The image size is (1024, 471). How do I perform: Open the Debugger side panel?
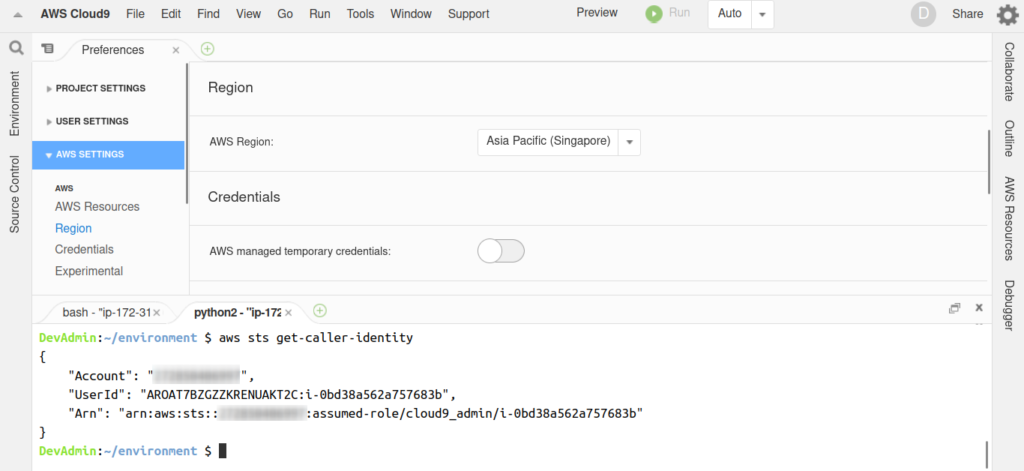pyautogui.click(x=1009, y=304)
